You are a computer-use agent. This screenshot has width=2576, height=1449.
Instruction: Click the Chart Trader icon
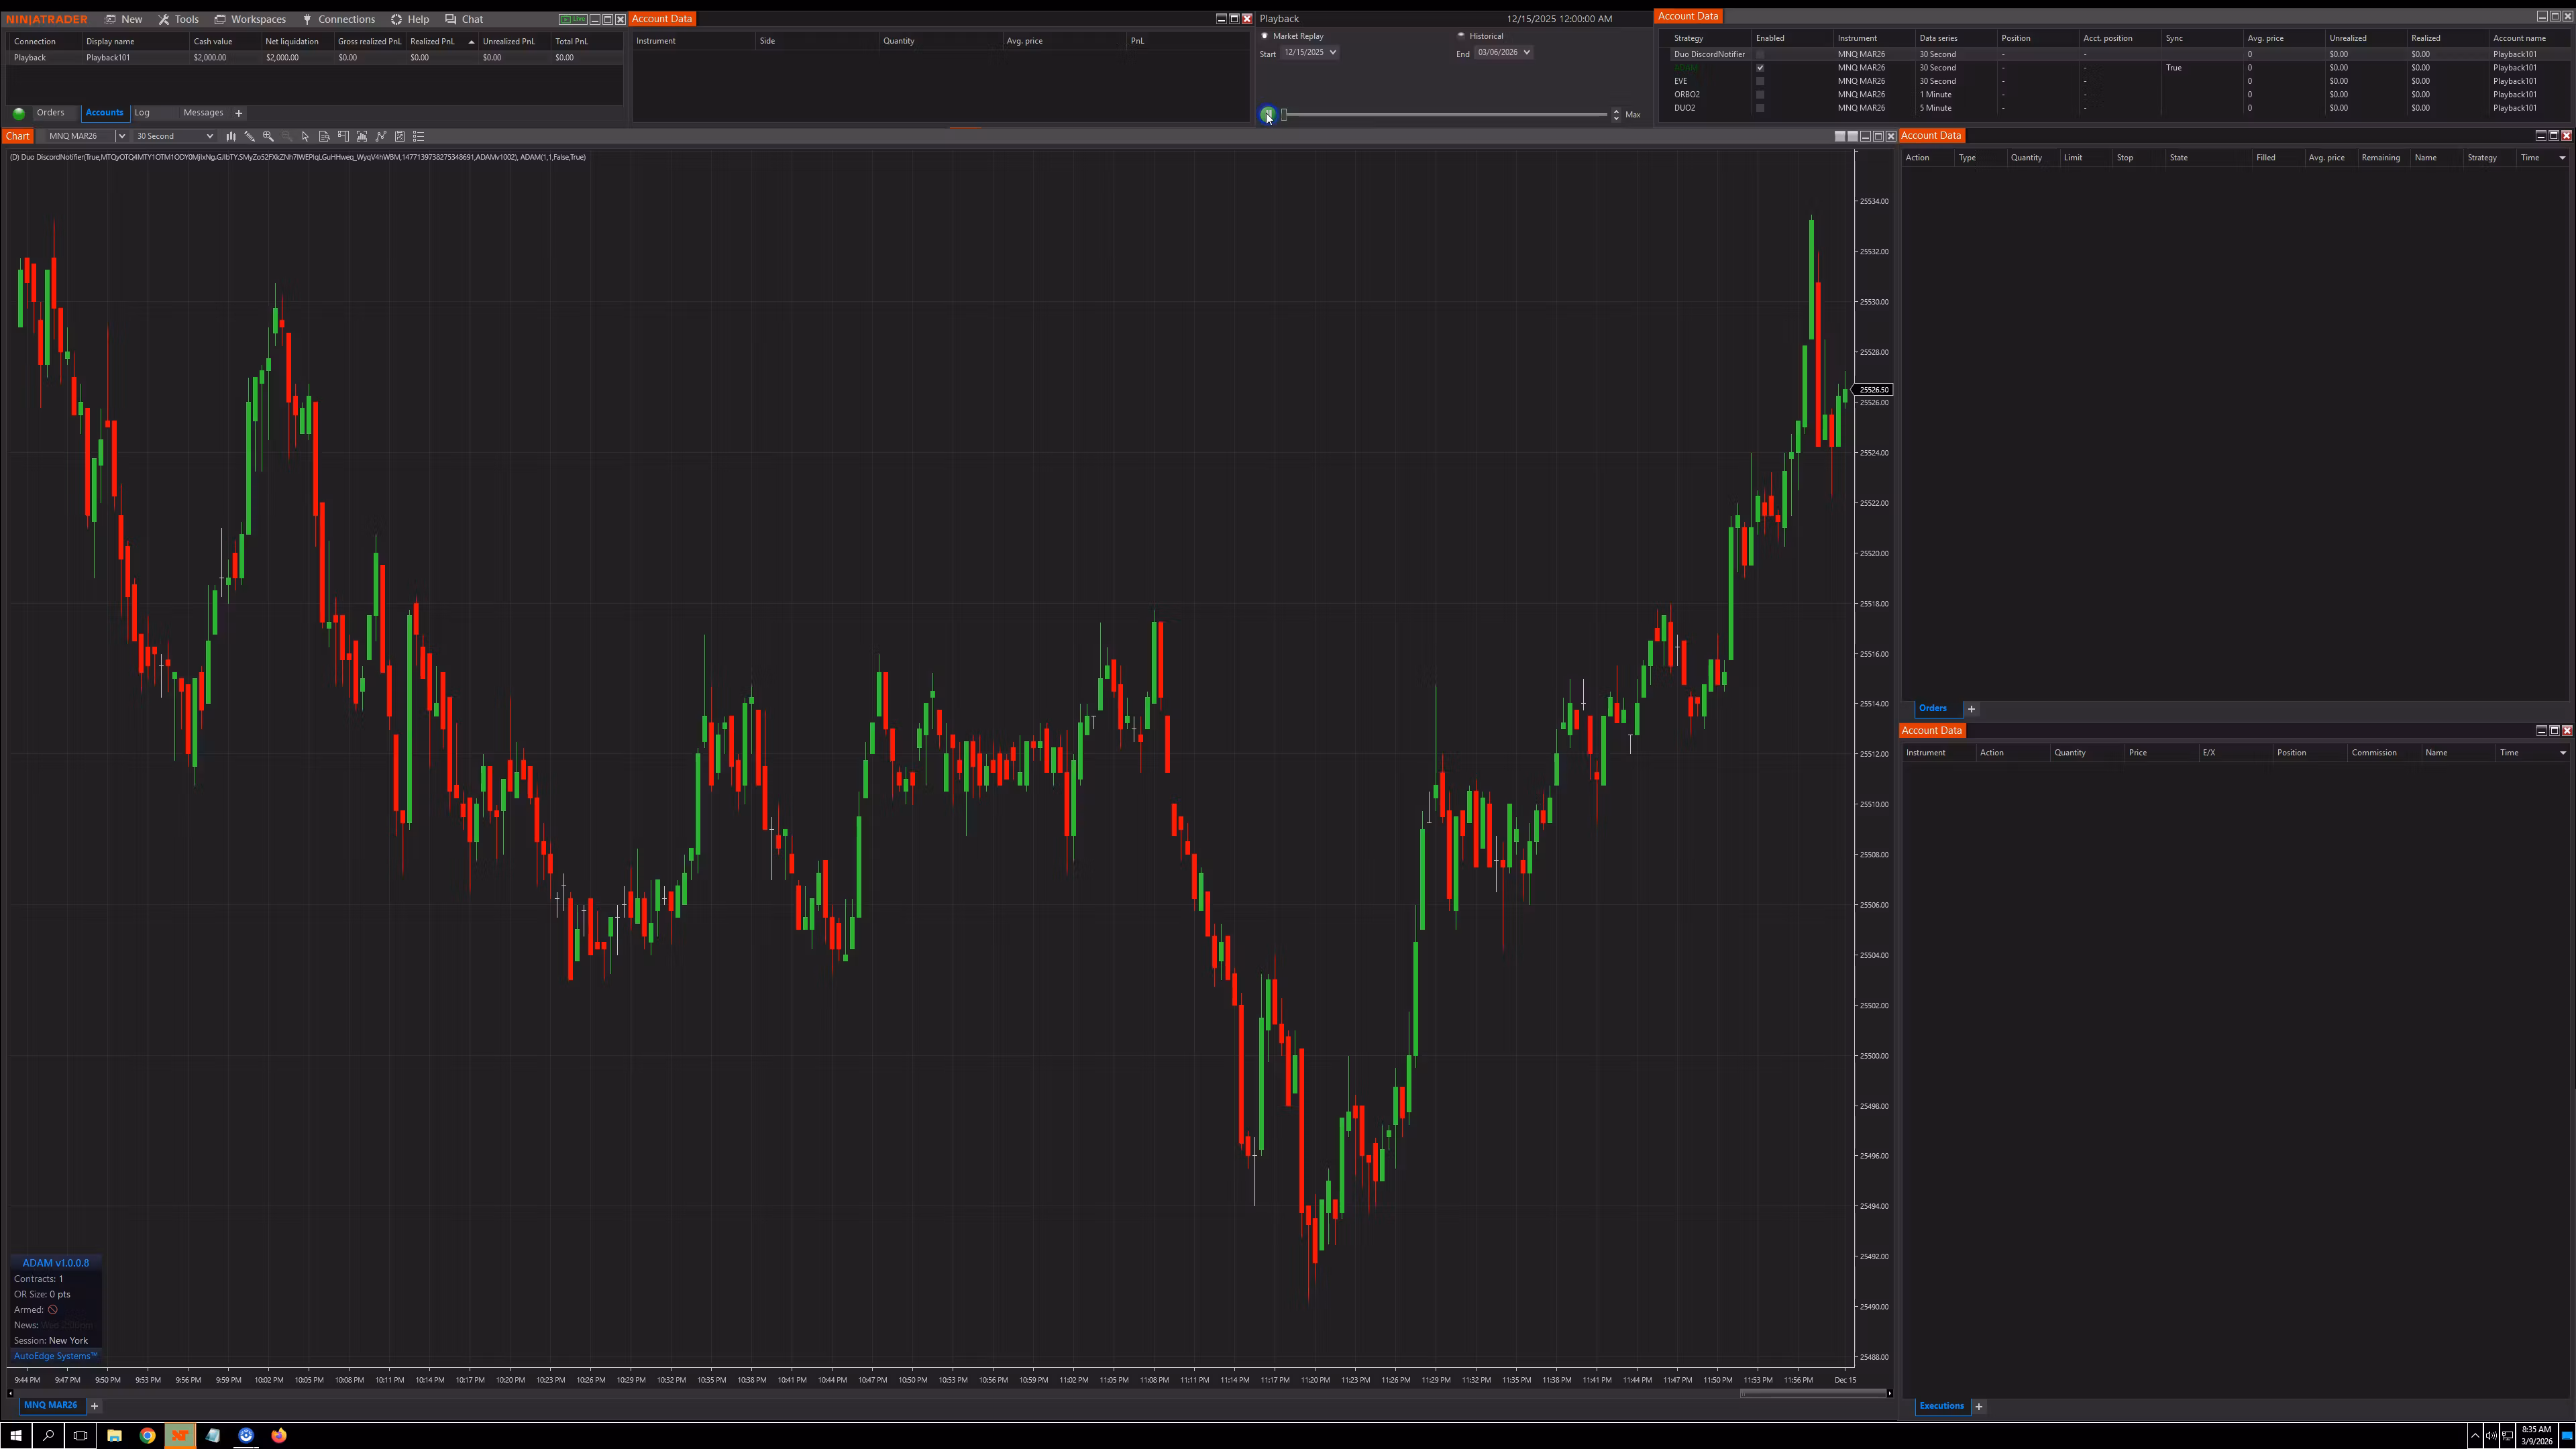tap(343, 136)
